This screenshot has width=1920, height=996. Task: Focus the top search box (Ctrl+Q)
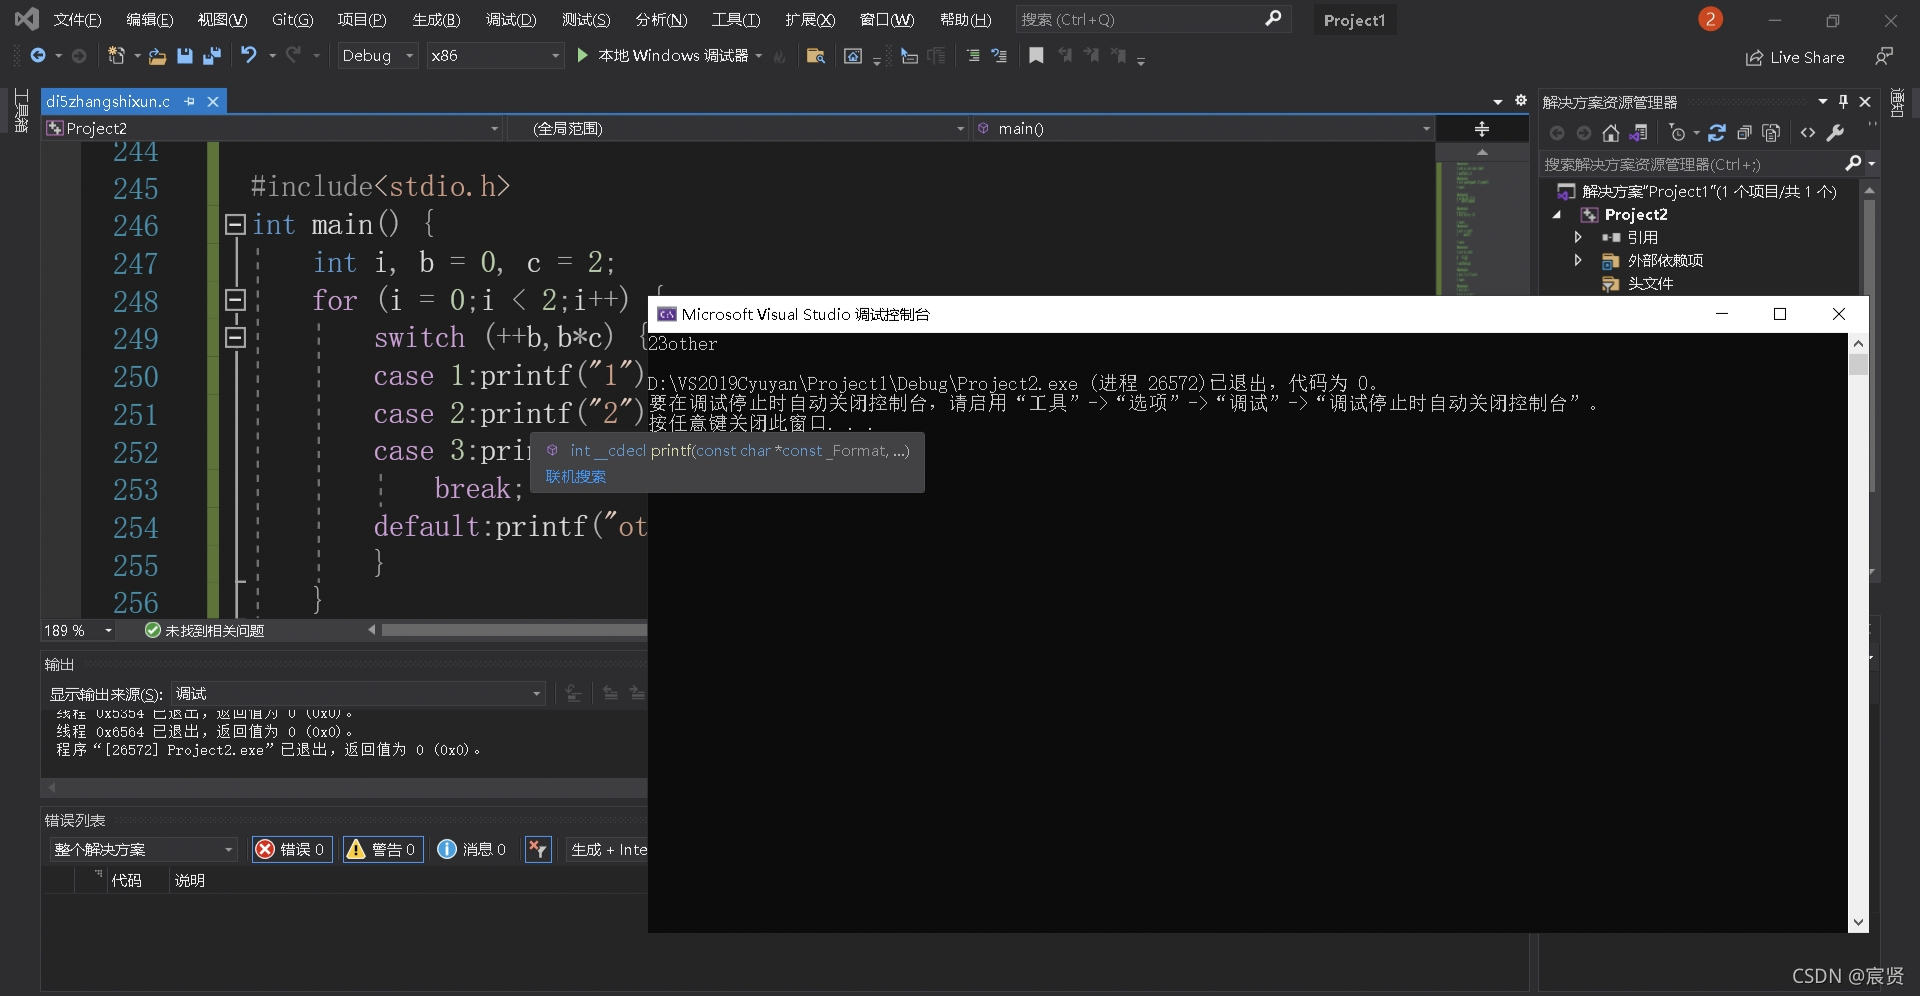(x=1153, y=19)
